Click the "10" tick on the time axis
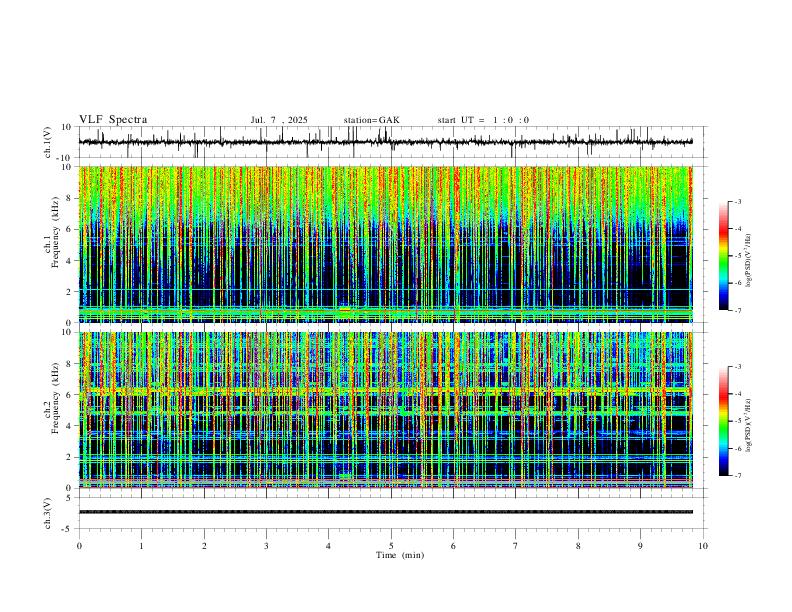The image size is (792, 612). 703,546
